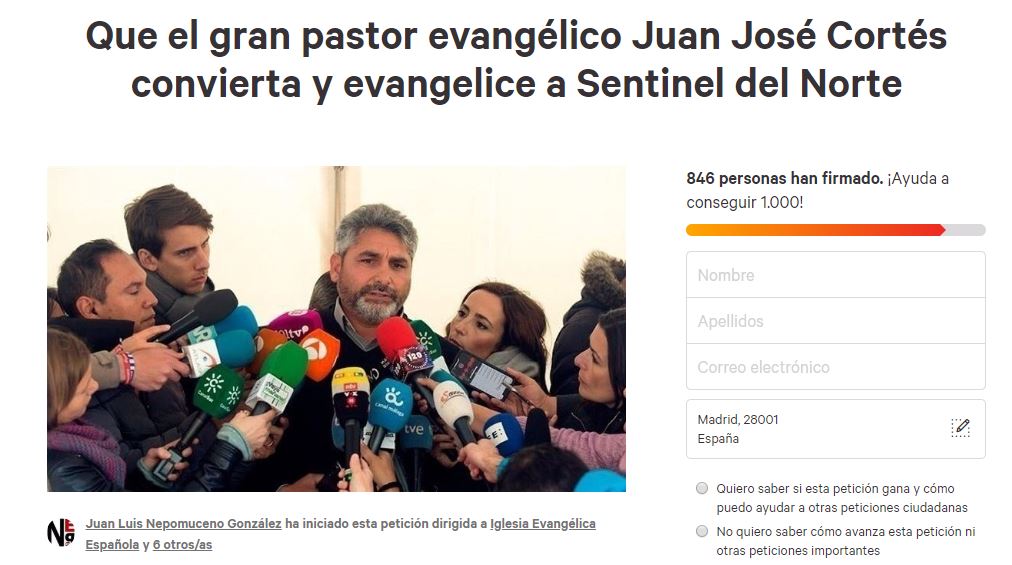
Task: Click the 'Madrid, 28001' postal text
Action: [x=738, y=420]
